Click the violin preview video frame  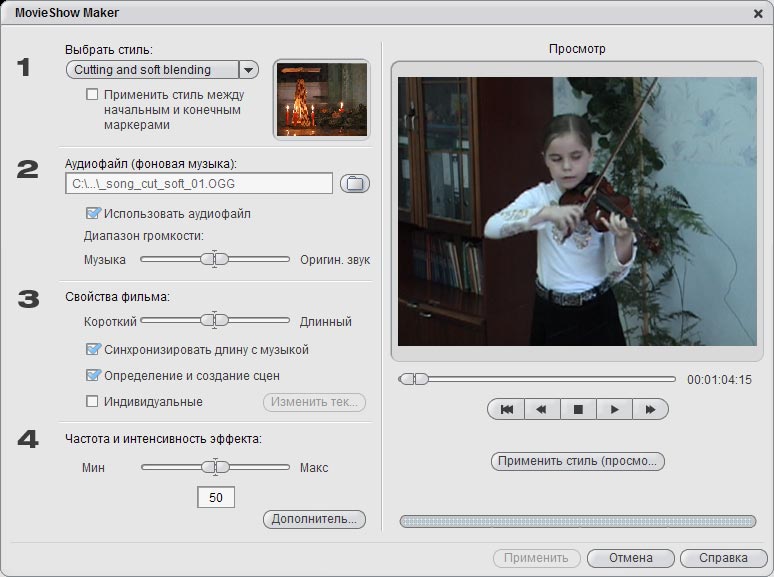coord(577,211)
